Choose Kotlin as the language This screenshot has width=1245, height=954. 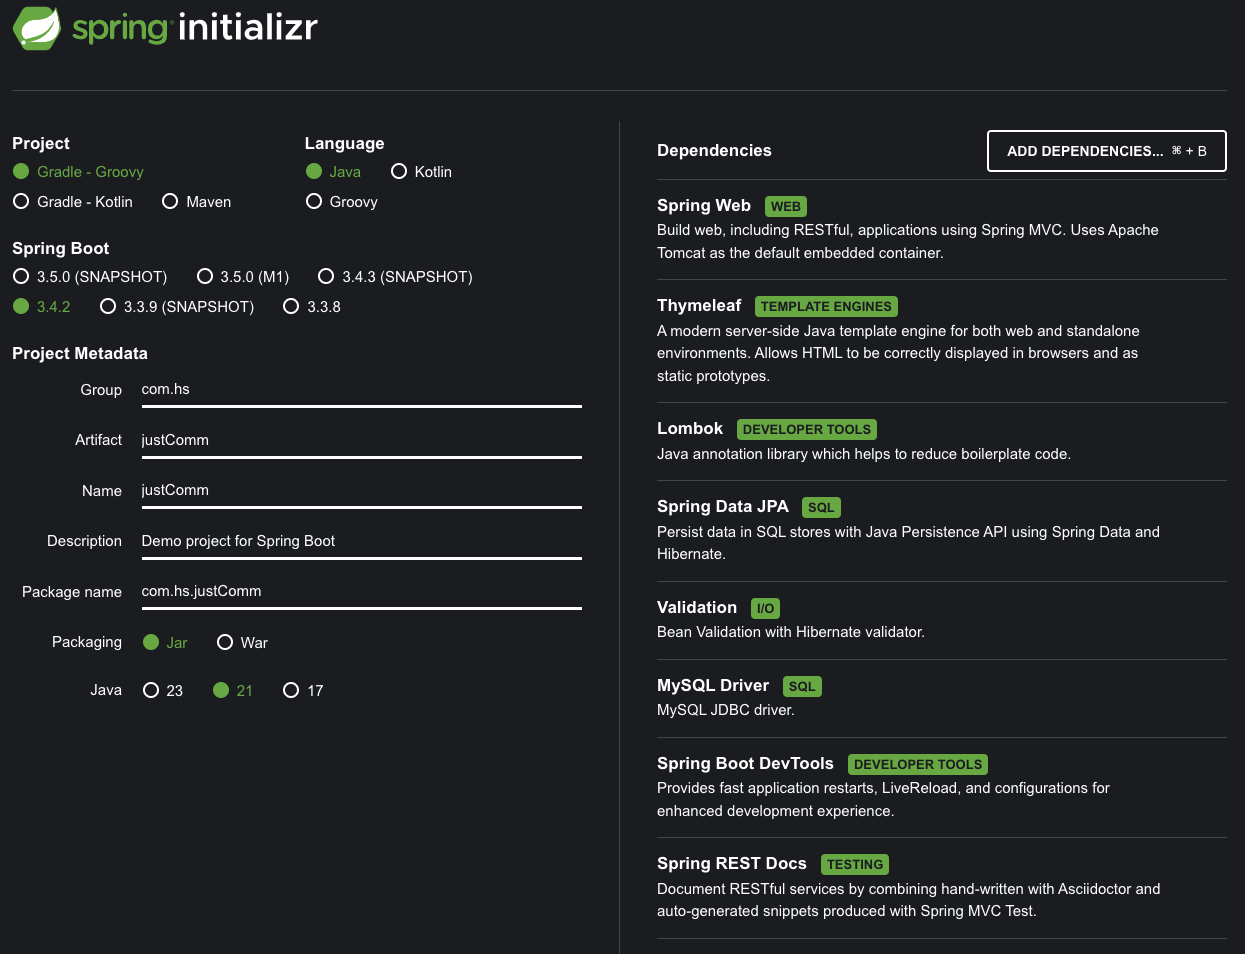tap(421, 172)
